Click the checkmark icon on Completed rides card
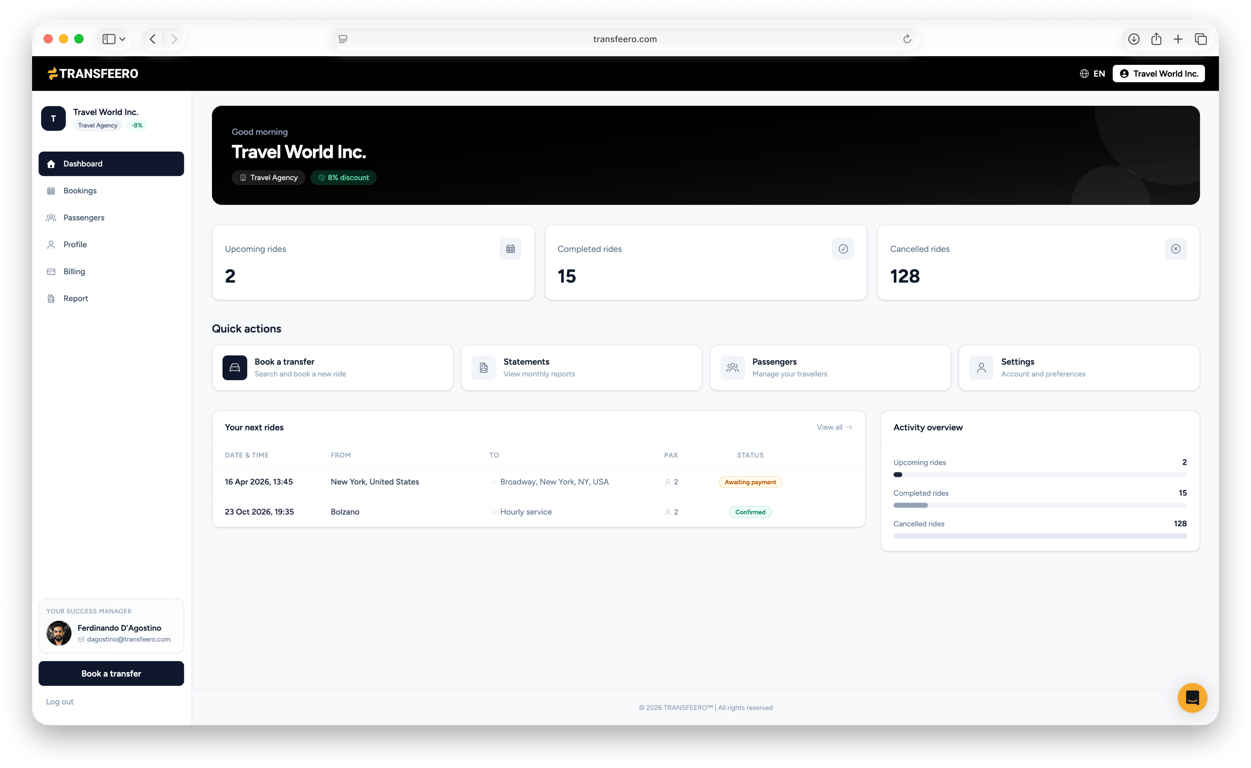 [843, 249]
